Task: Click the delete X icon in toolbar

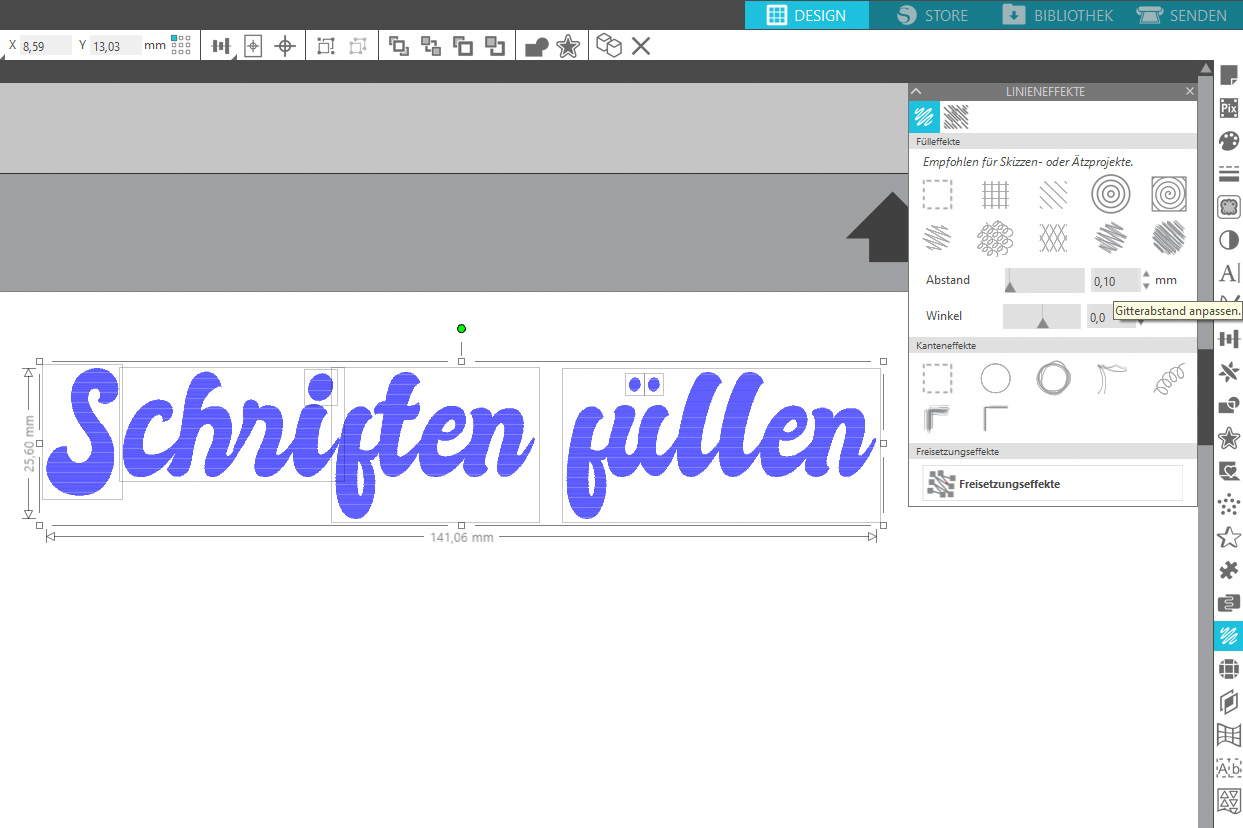Action: coord(641,46)
